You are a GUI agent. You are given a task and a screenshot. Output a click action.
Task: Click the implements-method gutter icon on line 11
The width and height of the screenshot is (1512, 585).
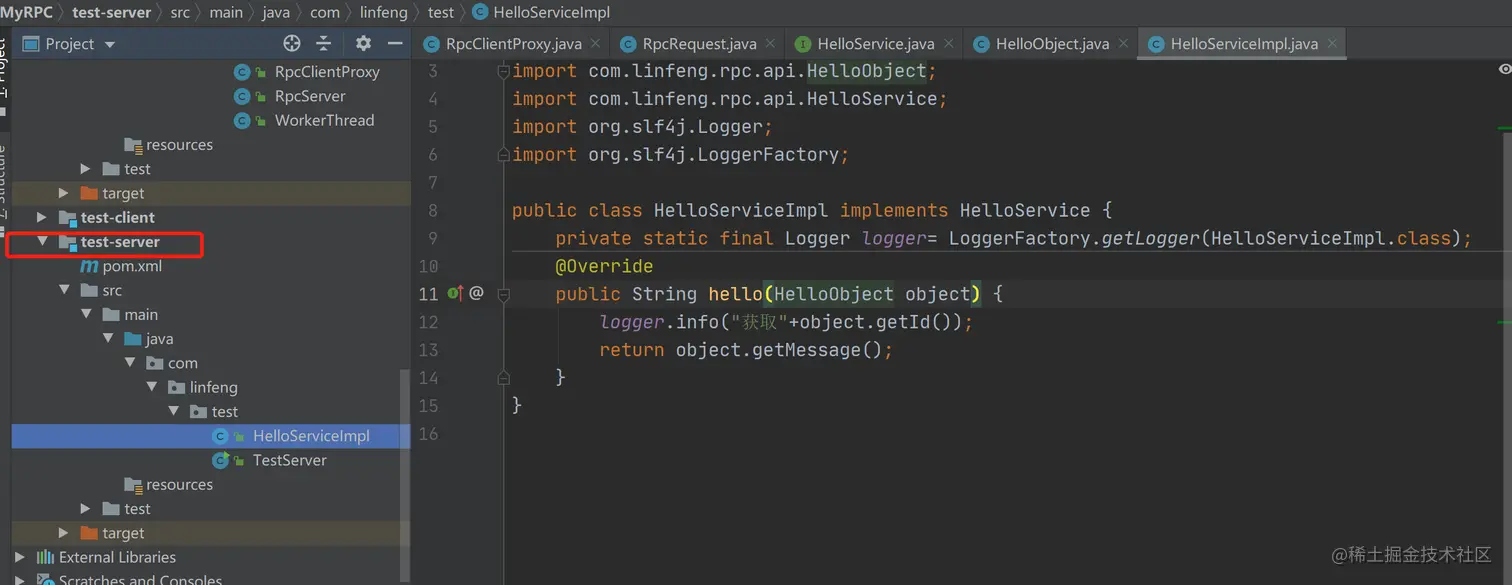[x=455, y=293]
